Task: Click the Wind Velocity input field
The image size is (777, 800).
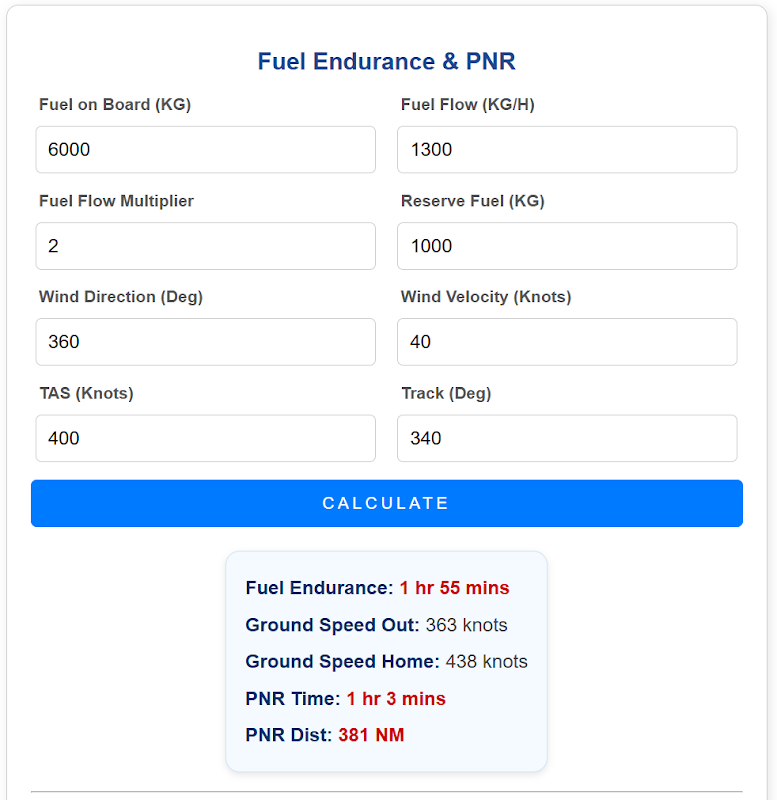Action: 567,342
